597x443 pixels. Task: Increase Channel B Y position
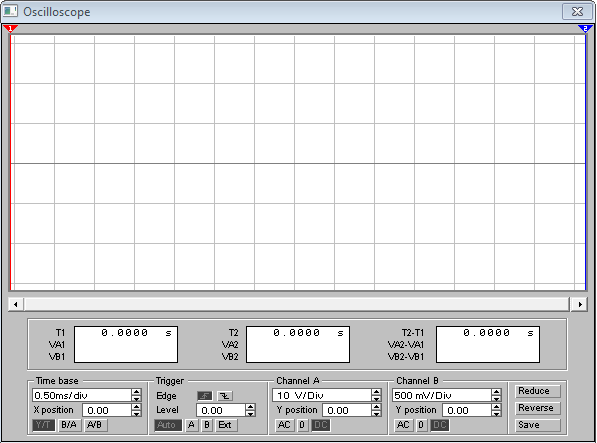[x=496, y=407]
